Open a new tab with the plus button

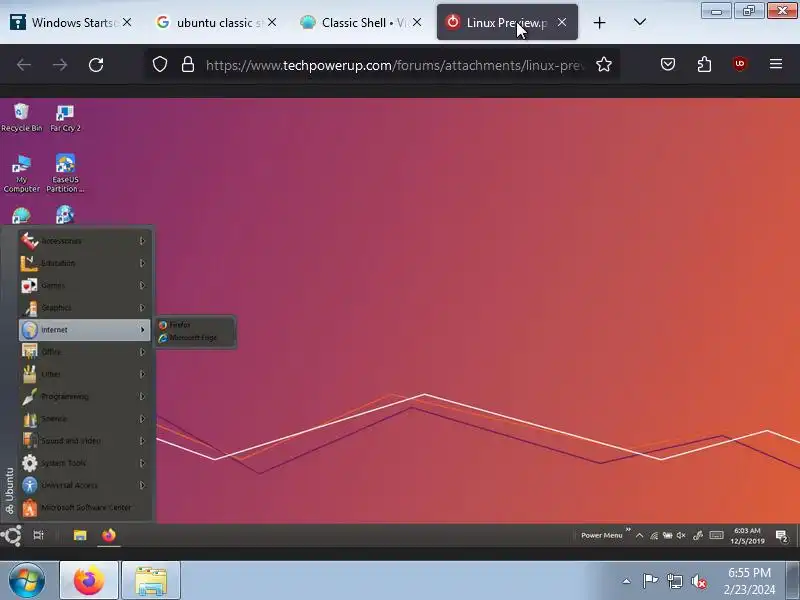click(599, 22)
